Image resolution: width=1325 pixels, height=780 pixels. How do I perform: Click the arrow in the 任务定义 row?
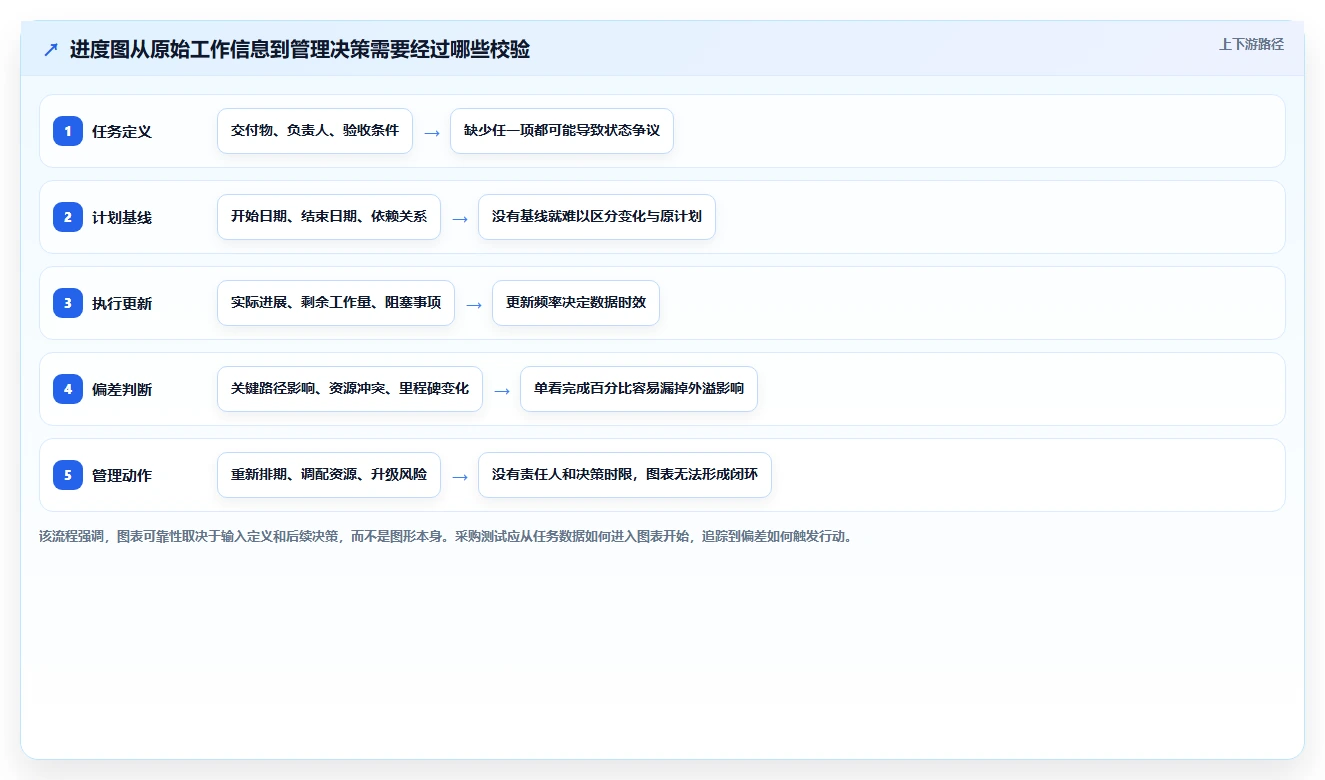click(x=432, y=132)
